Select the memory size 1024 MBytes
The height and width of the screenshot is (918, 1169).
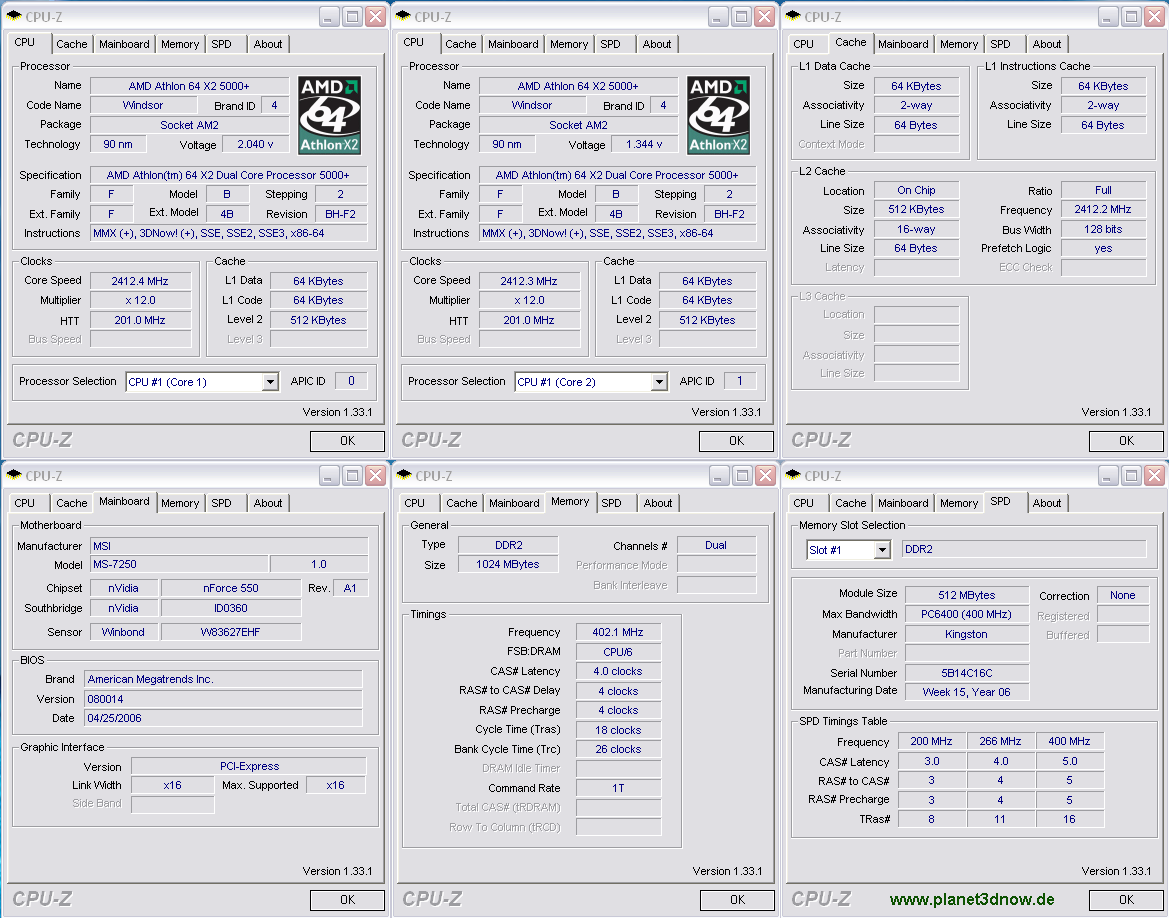click(x=508, y=565)
